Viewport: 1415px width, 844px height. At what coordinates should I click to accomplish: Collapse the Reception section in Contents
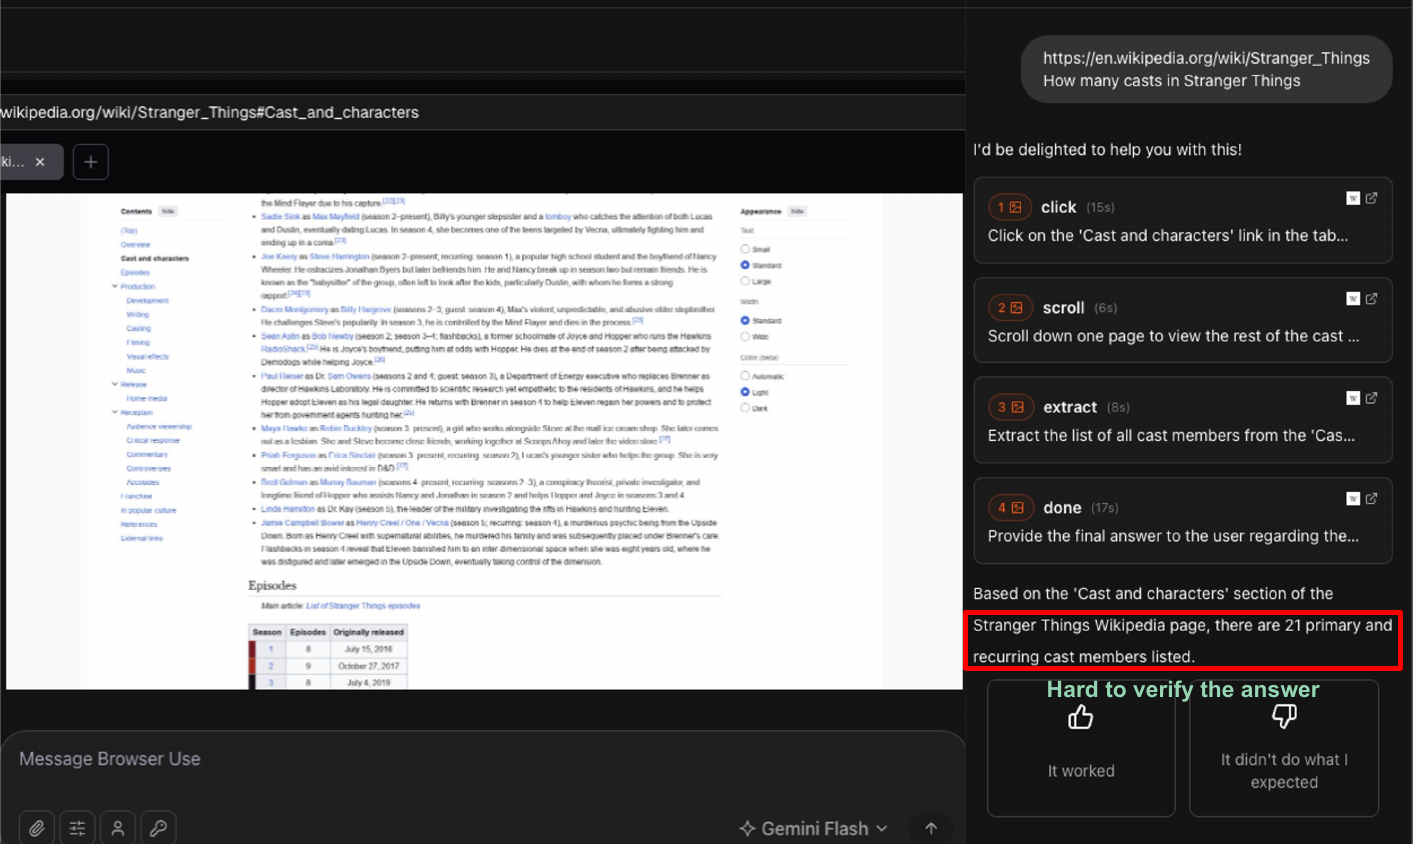pos(114,412)
